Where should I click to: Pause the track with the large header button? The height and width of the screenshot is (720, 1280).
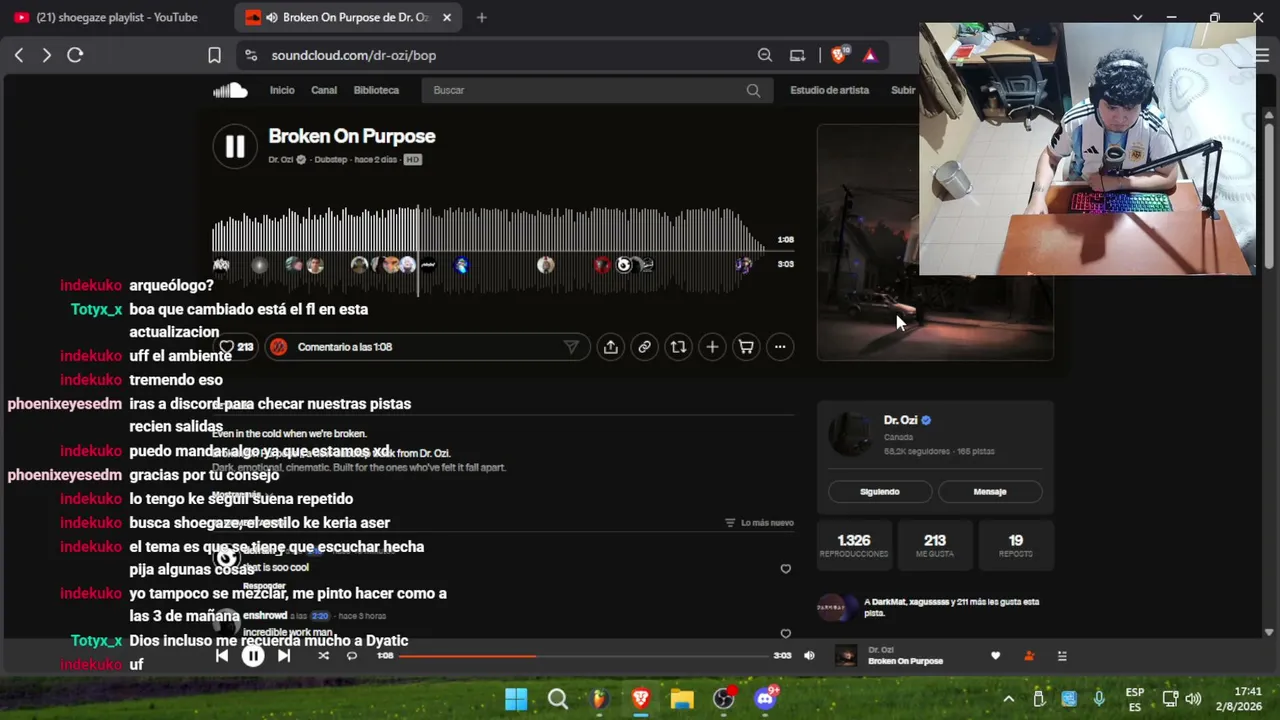(235, 146)
